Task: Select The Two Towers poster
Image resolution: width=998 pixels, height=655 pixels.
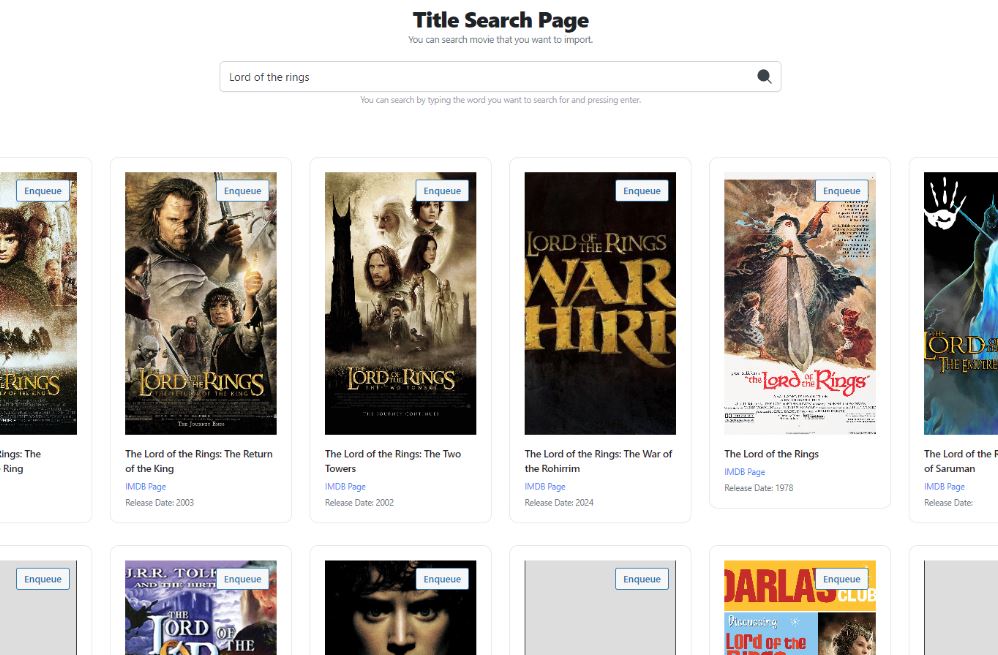Action: [400, 304]
